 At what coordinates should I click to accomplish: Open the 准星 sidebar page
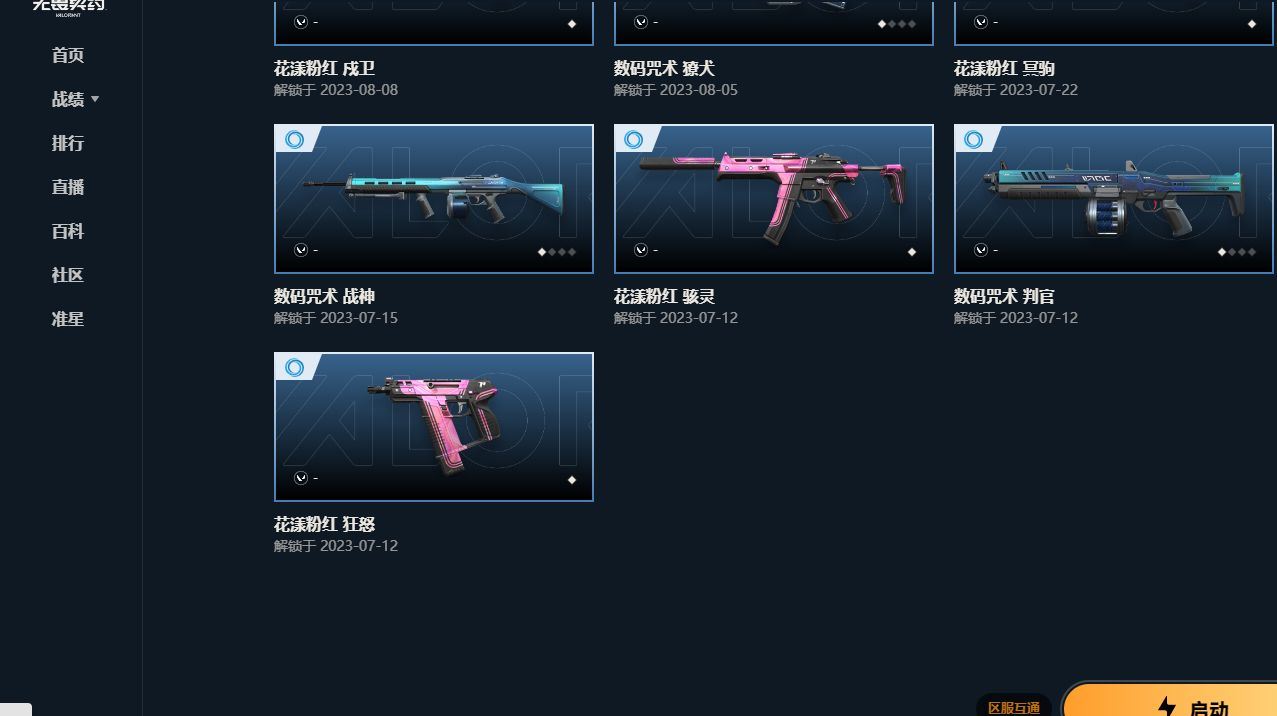[68, 319]
